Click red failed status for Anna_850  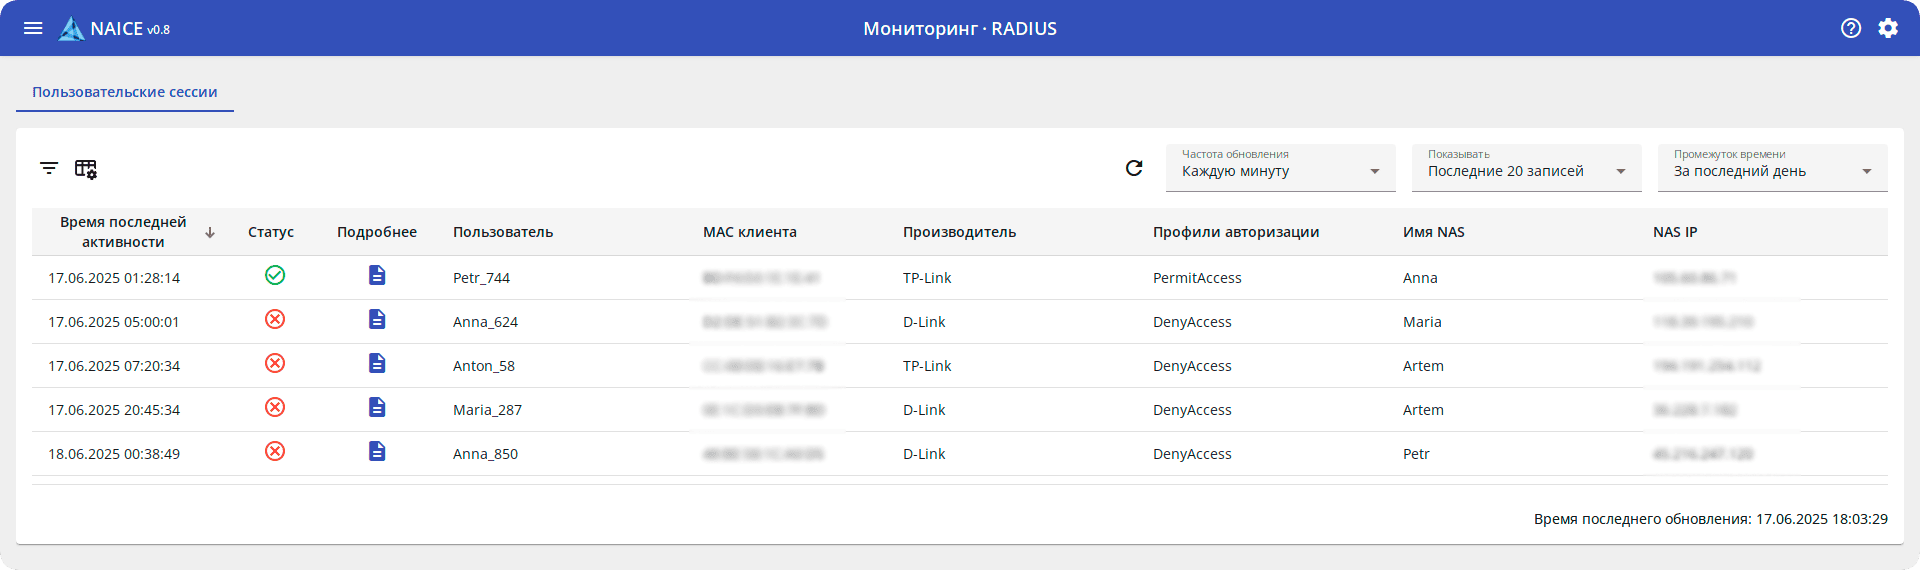275,451
